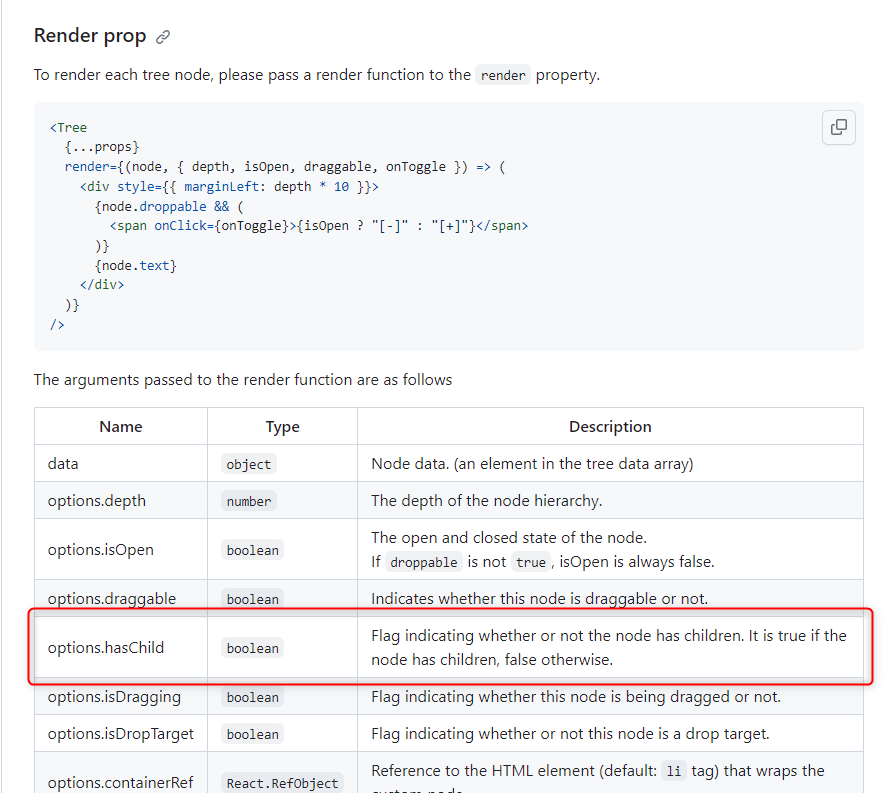Select the "options.isDropTarget" name cell
Screen dimensions: 896x793
click(121, 734)
